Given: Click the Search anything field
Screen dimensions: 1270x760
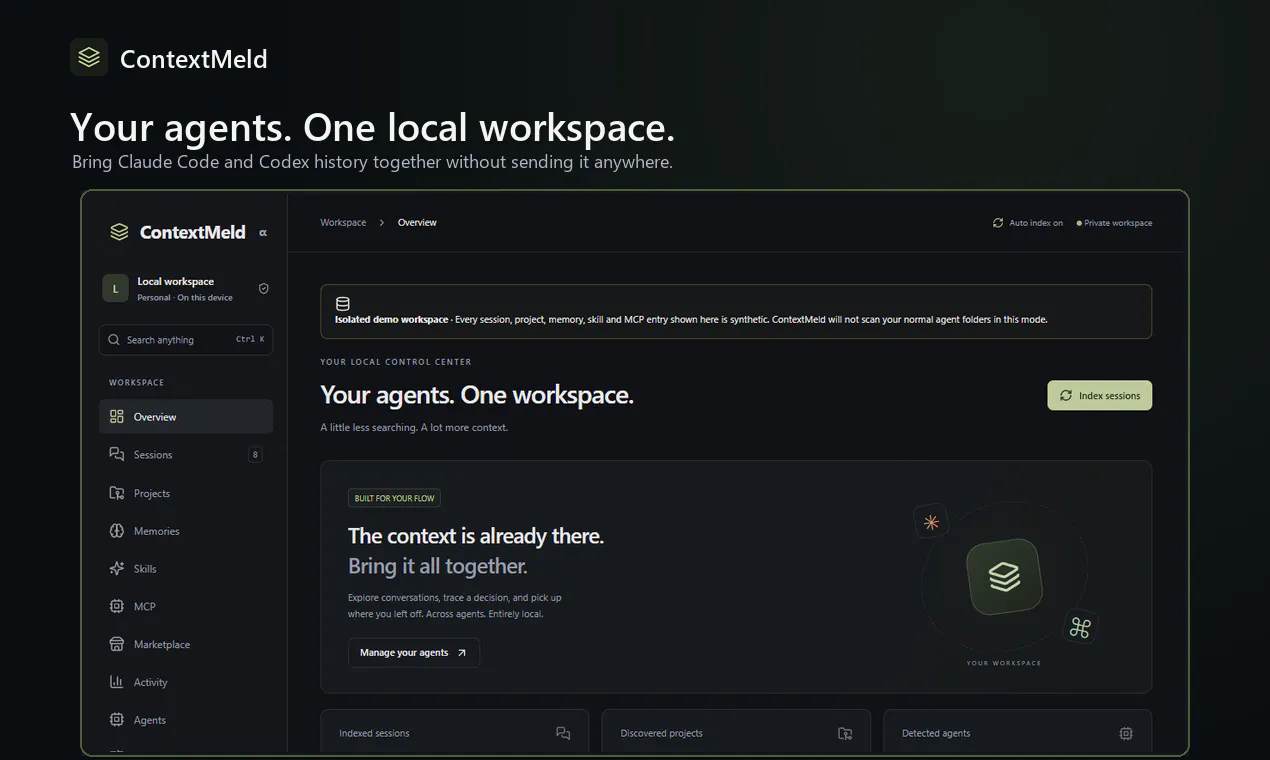Looking at the screenshot, I should [186, 340].
